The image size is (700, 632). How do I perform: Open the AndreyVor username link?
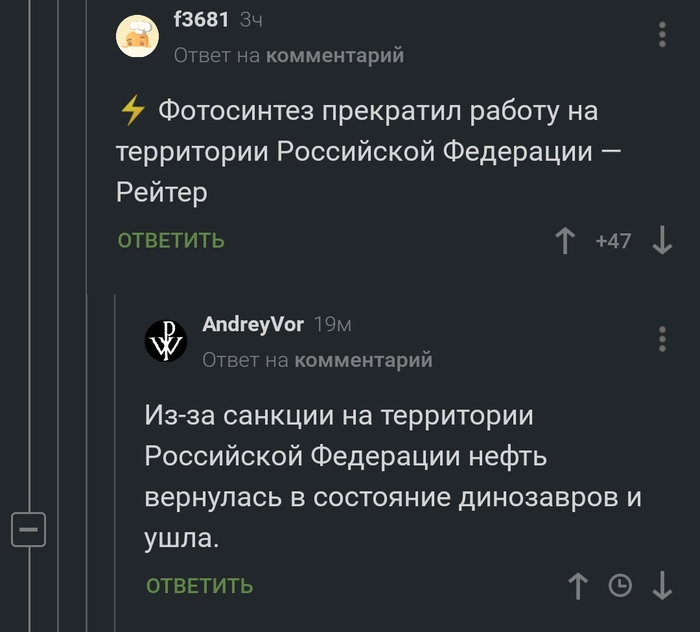tap(253, 324)
